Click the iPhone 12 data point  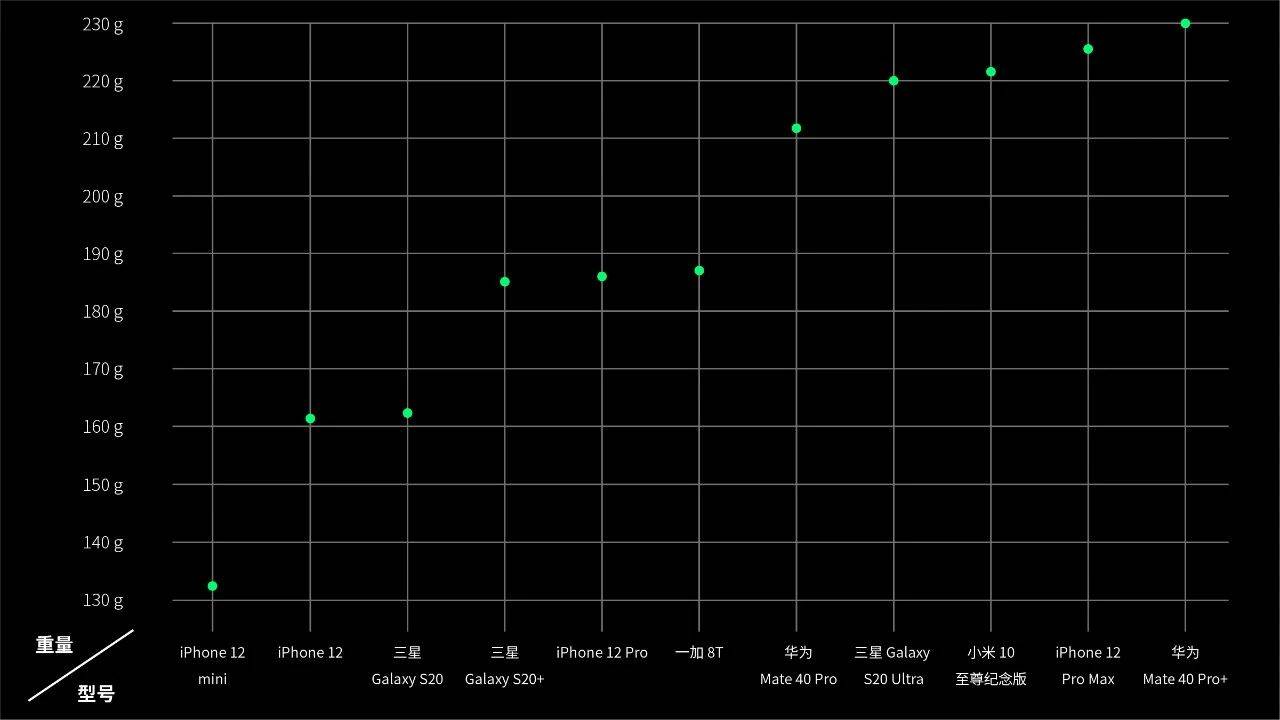pos(310,418)
